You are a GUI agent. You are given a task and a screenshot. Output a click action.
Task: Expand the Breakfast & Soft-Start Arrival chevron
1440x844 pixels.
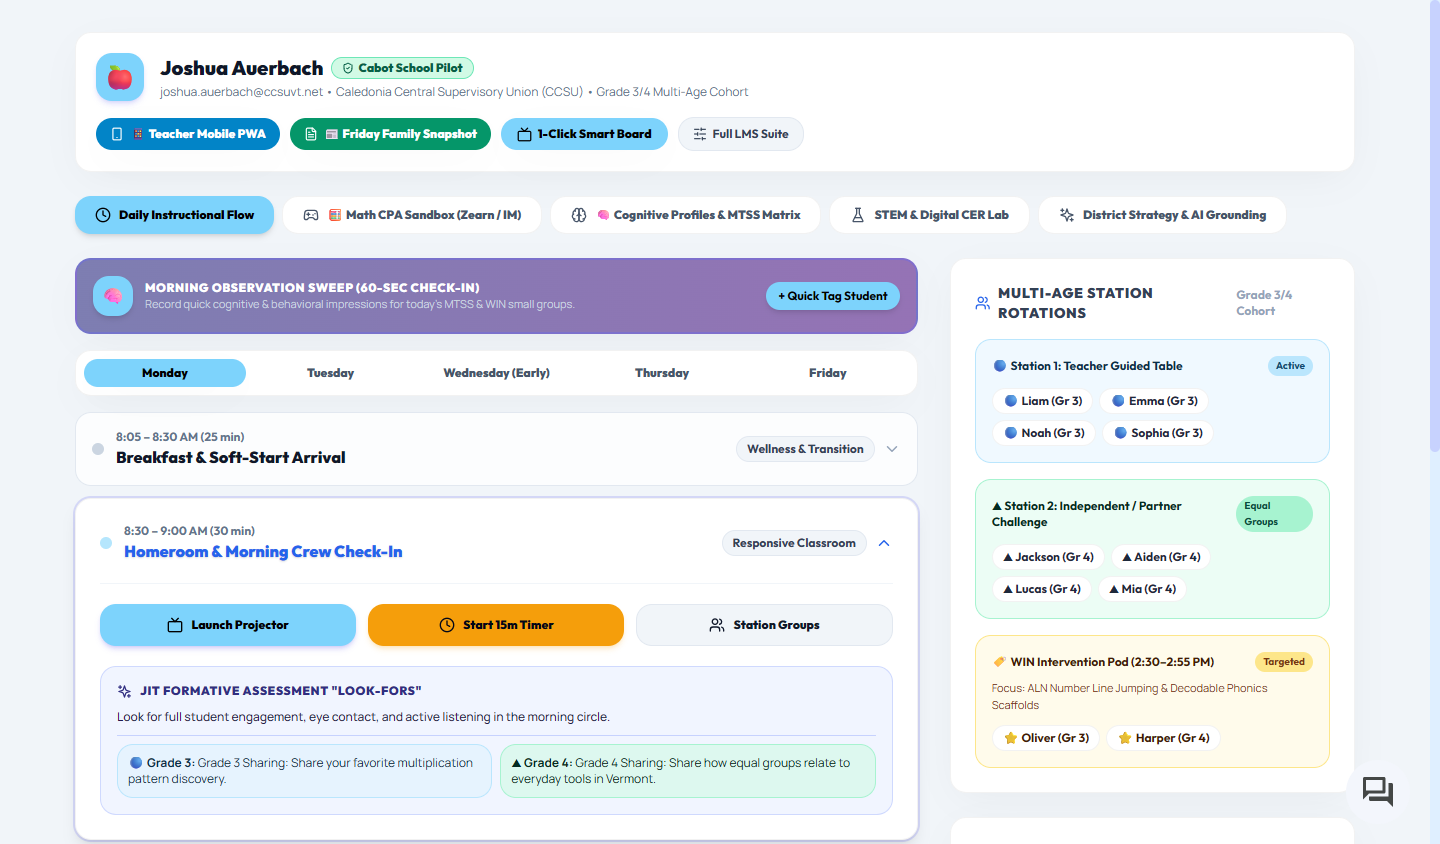(892, 449)
